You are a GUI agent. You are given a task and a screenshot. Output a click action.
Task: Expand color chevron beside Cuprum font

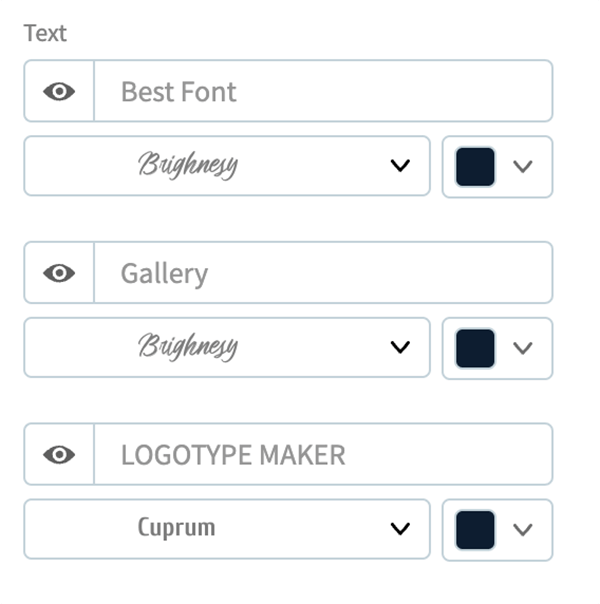(x=523, y=530)
